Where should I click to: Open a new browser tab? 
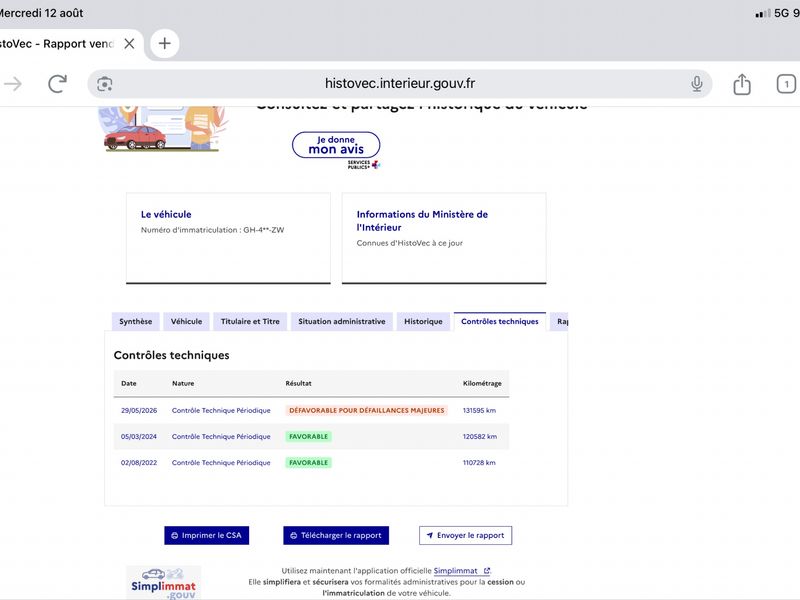point(164,43)
